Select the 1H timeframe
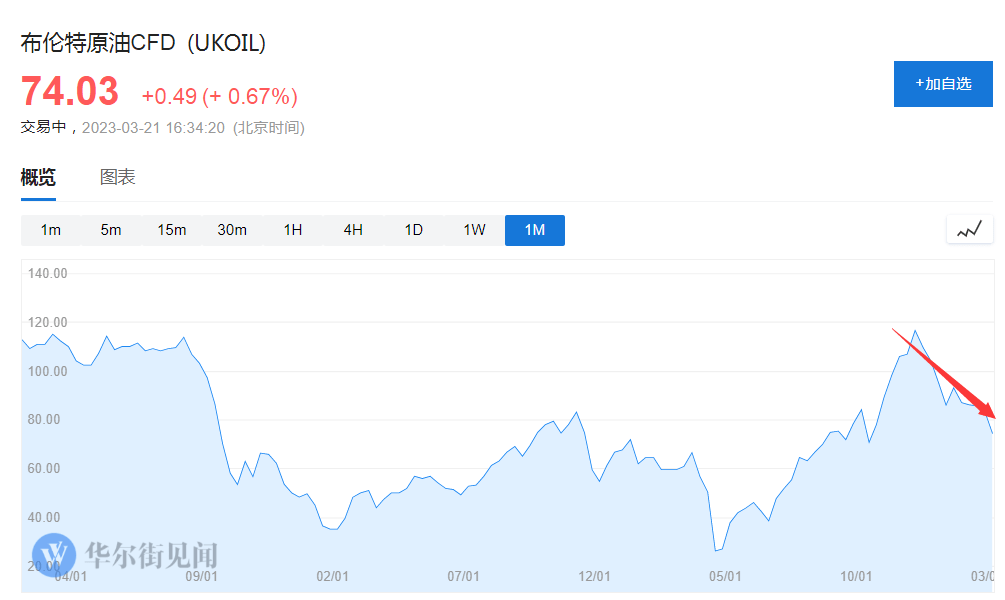1005x600 pixels. [293, 230]
